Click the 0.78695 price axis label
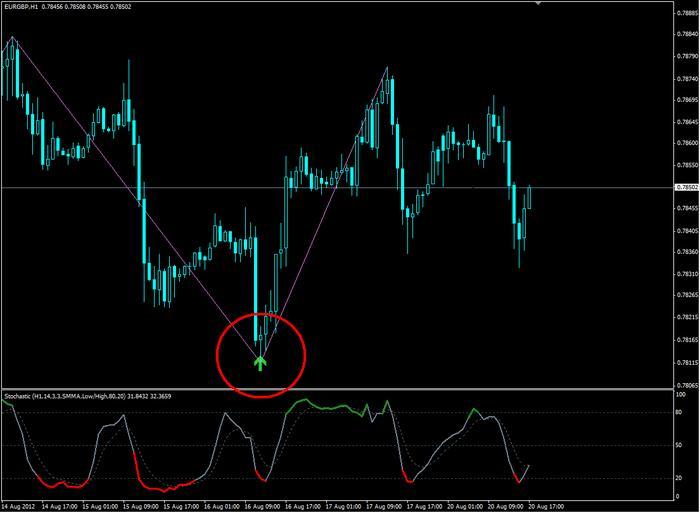 (688, 100)
